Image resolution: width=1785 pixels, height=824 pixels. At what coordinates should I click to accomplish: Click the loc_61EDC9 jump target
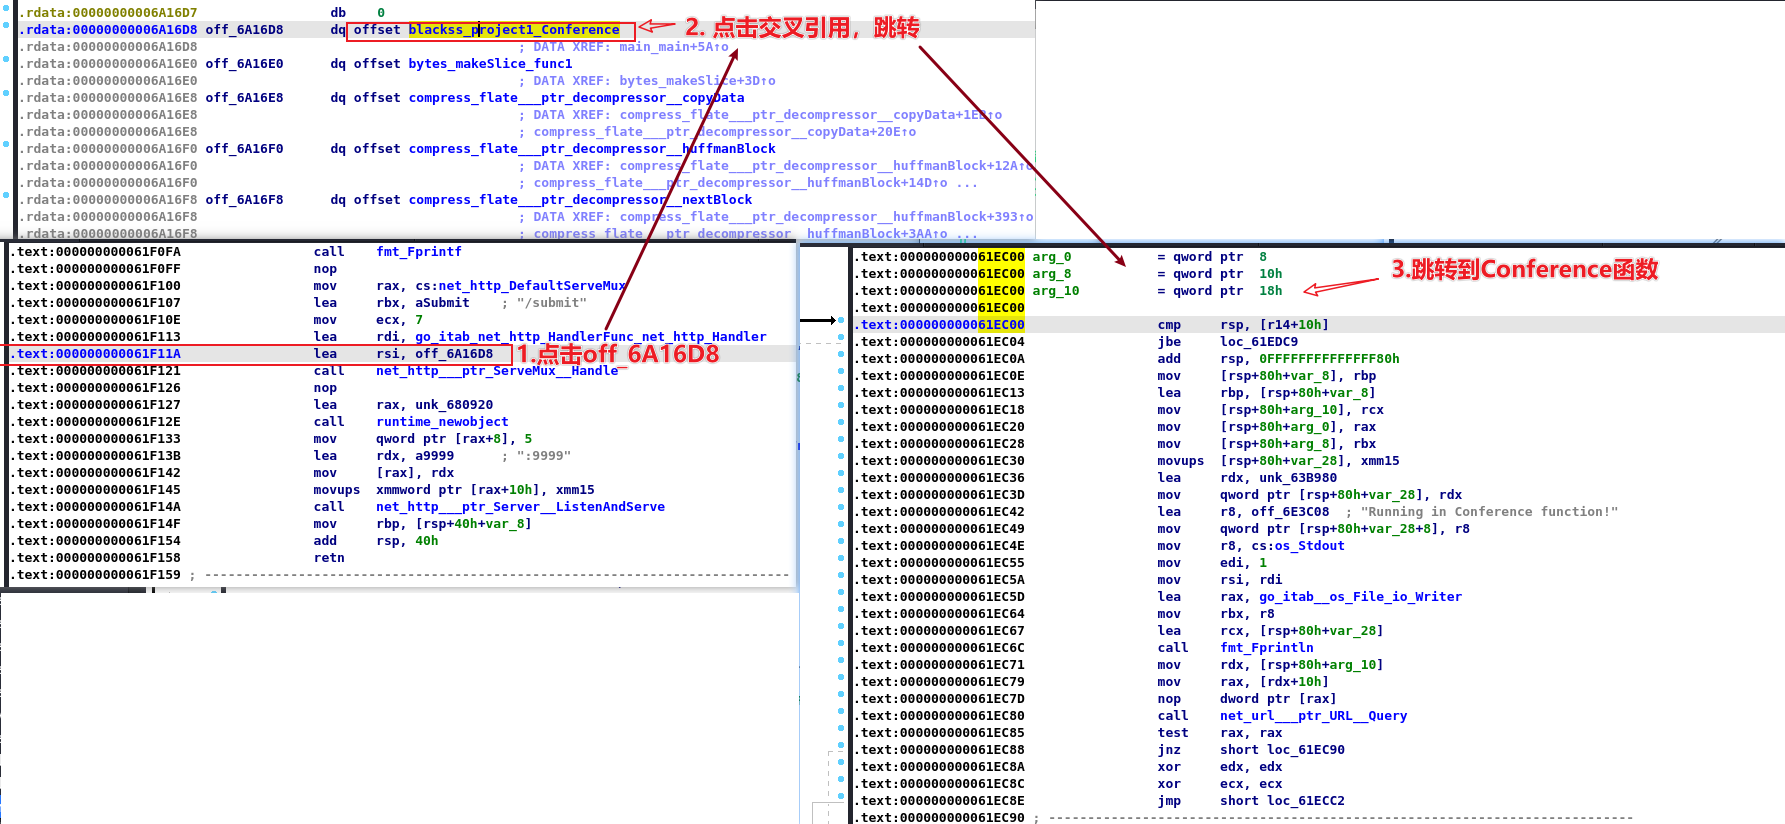[x=1258, y=342]
